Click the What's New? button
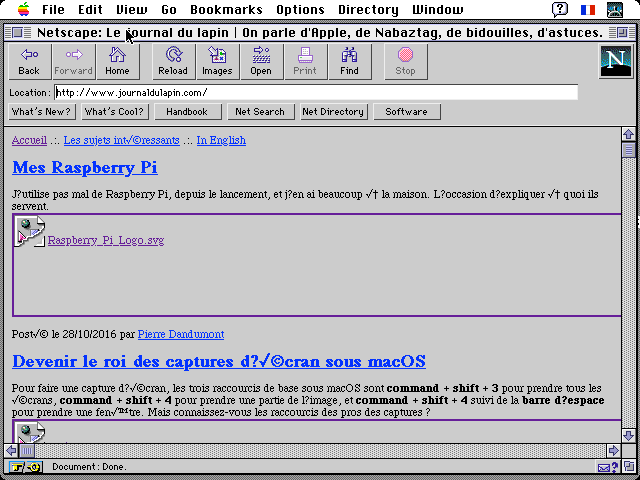The height and width of the screenshot is (480, 640). 42,111
